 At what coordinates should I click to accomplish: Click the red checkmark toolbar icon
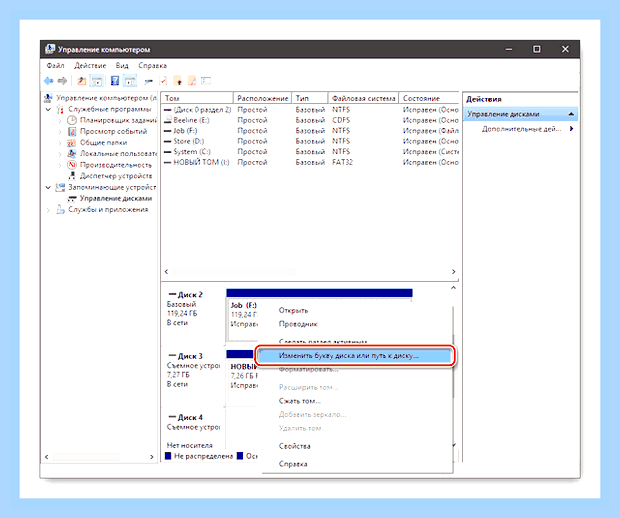[x=163, y=81]
